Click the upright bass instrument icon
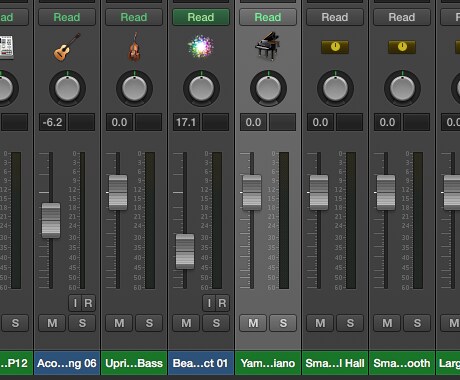The width and height of the screenshot is (460, 380). 134,47
